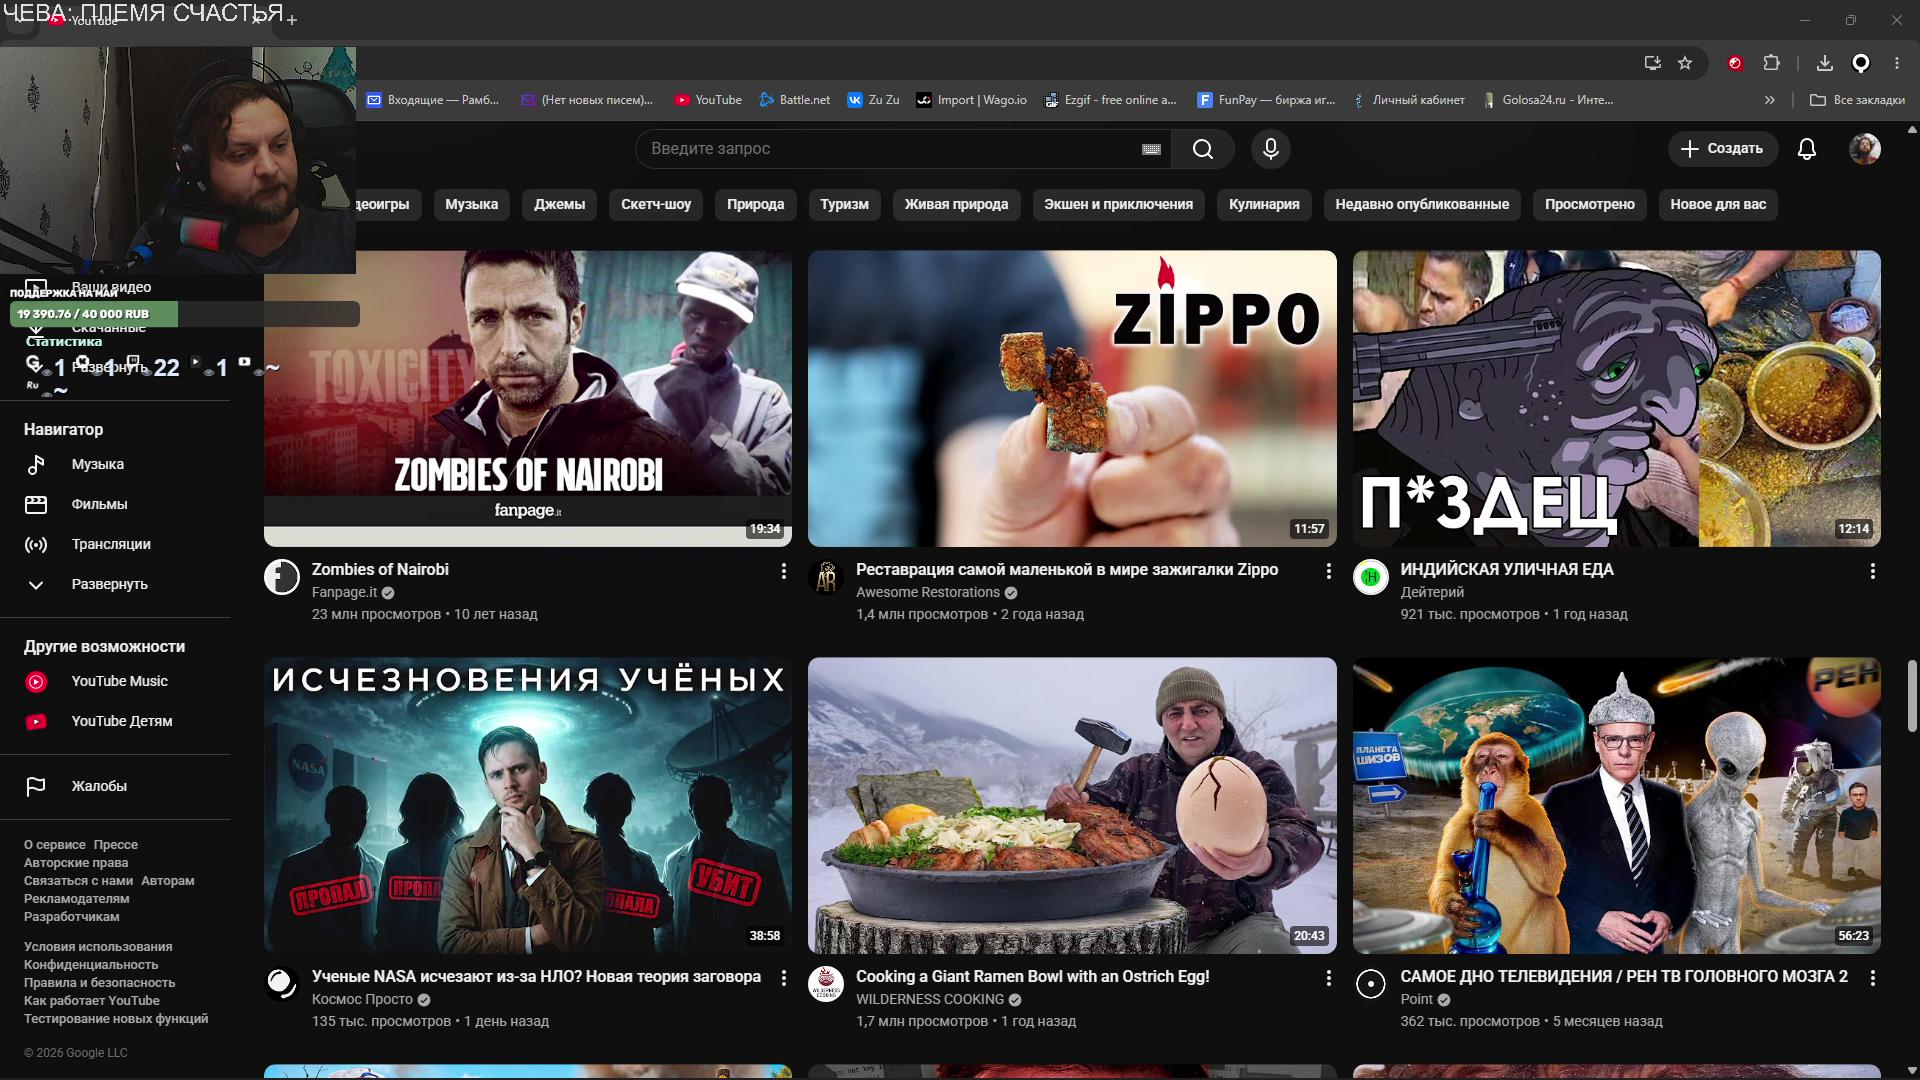Click the search magnifier button
The height and width of the screenshot is (1080, 1920).
point(1203,149)
